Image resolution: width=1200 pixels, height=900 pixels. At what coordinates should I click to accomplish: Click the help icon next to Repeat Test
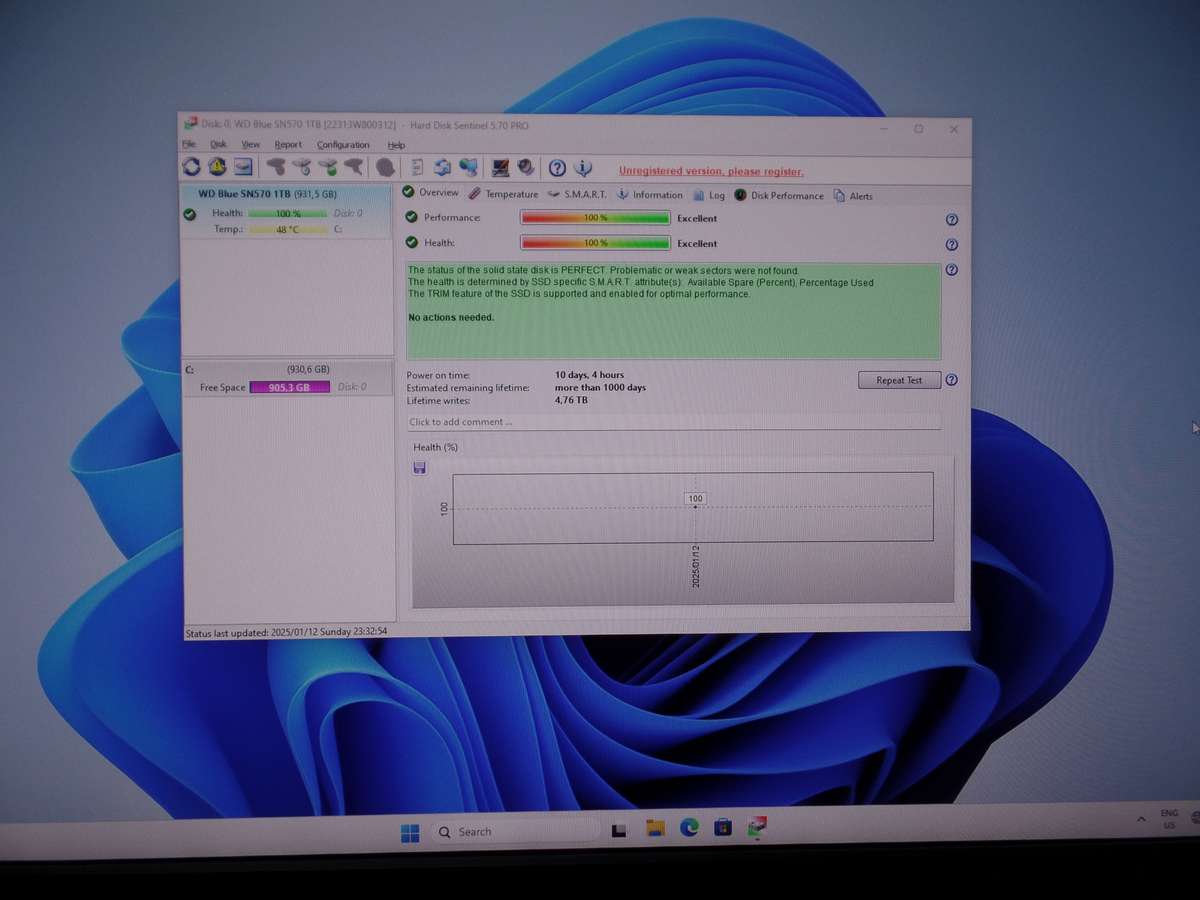(x=951, y=380)
